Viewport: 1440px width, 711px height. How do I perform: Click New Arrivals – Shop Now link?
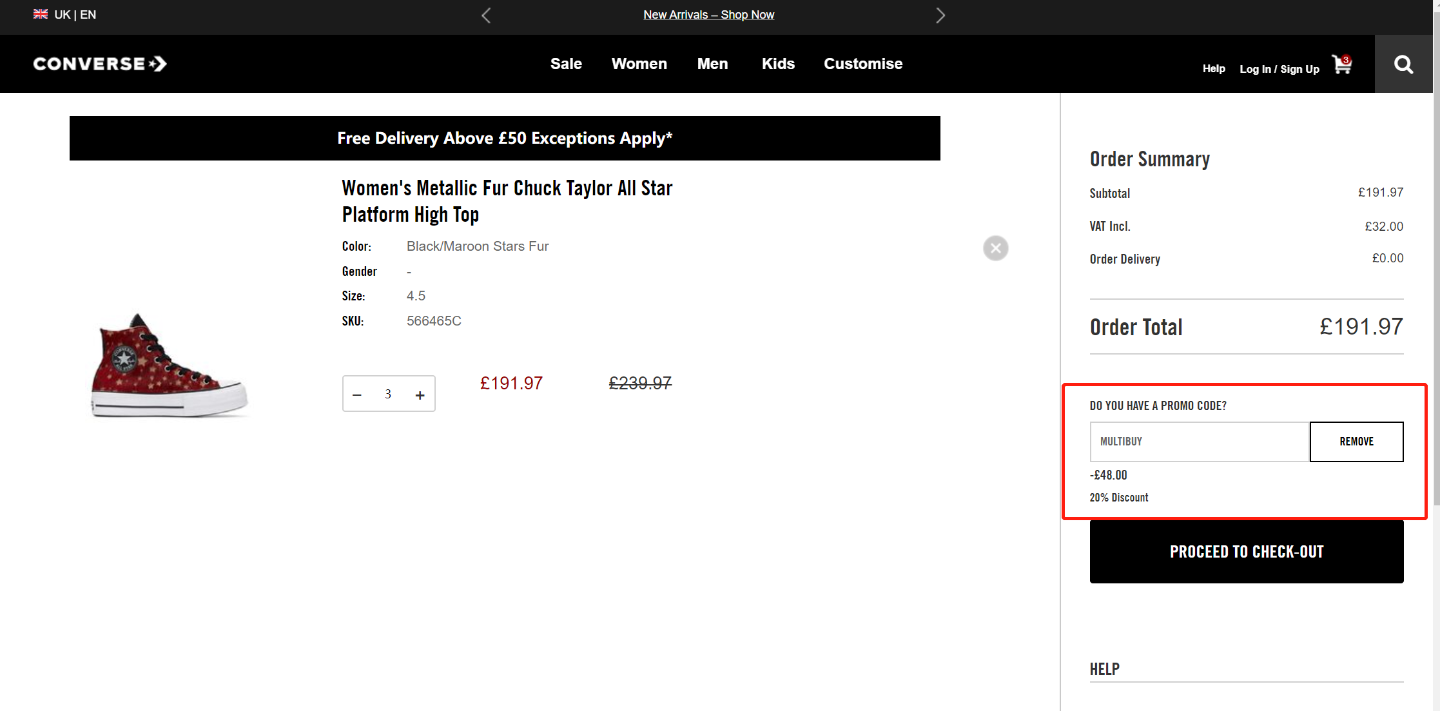(709, 15)
